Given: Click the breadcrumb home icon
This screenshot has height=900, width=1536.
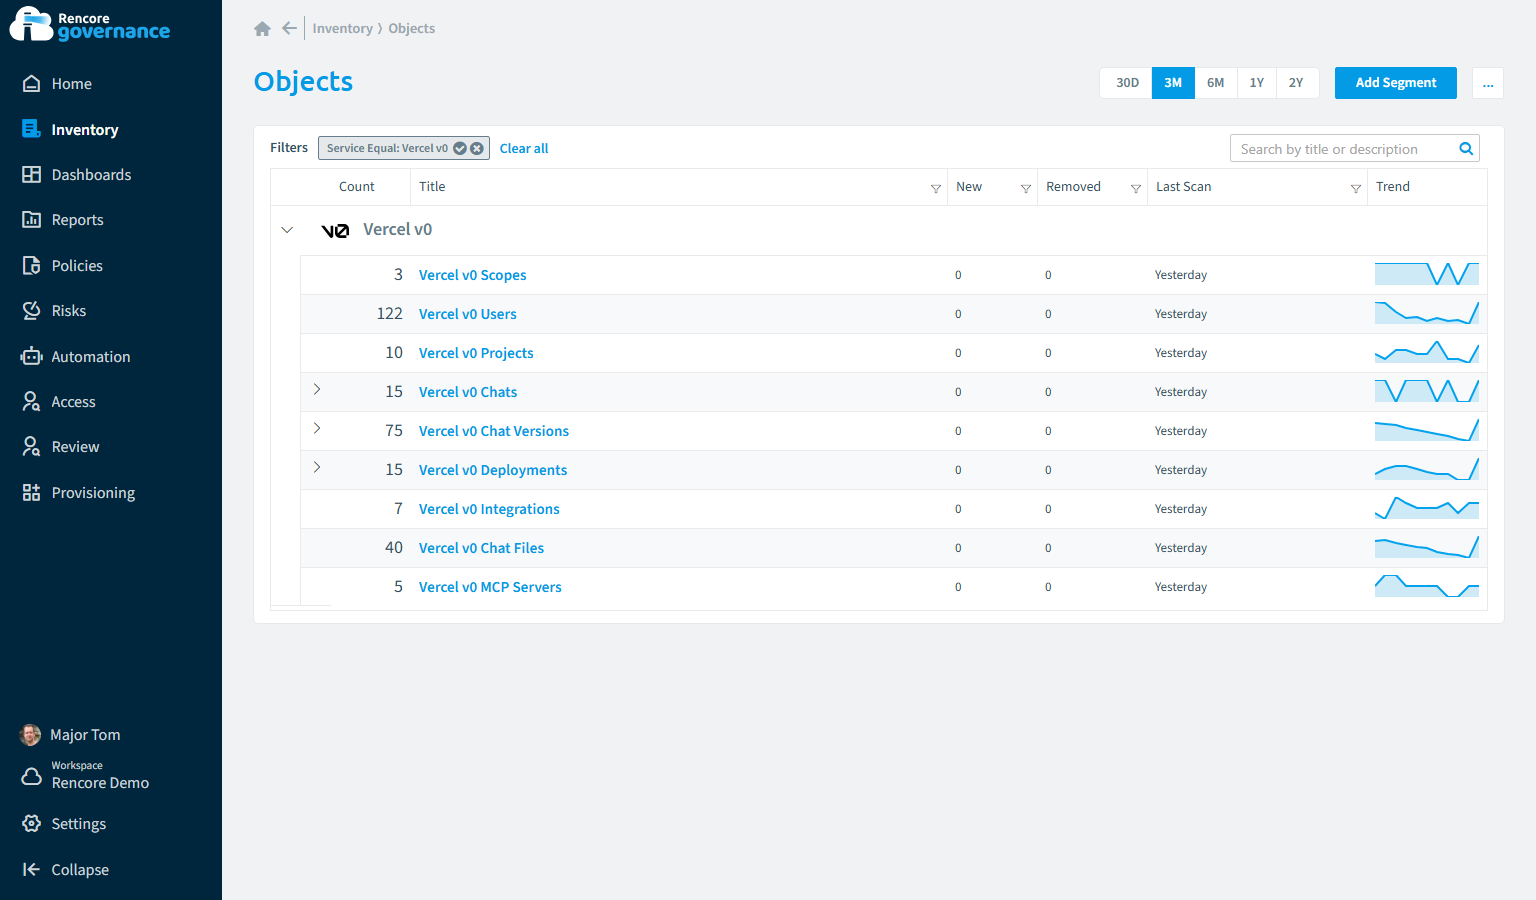Looking at the screenshot, I should (x=262, y=29).
